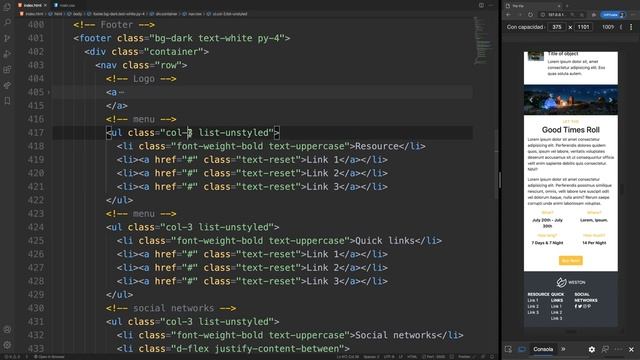The width and height of the screenshot is (640, 360).
Task: Click the blue profile button in browser toolbar
Action: (x=613, y=15)
